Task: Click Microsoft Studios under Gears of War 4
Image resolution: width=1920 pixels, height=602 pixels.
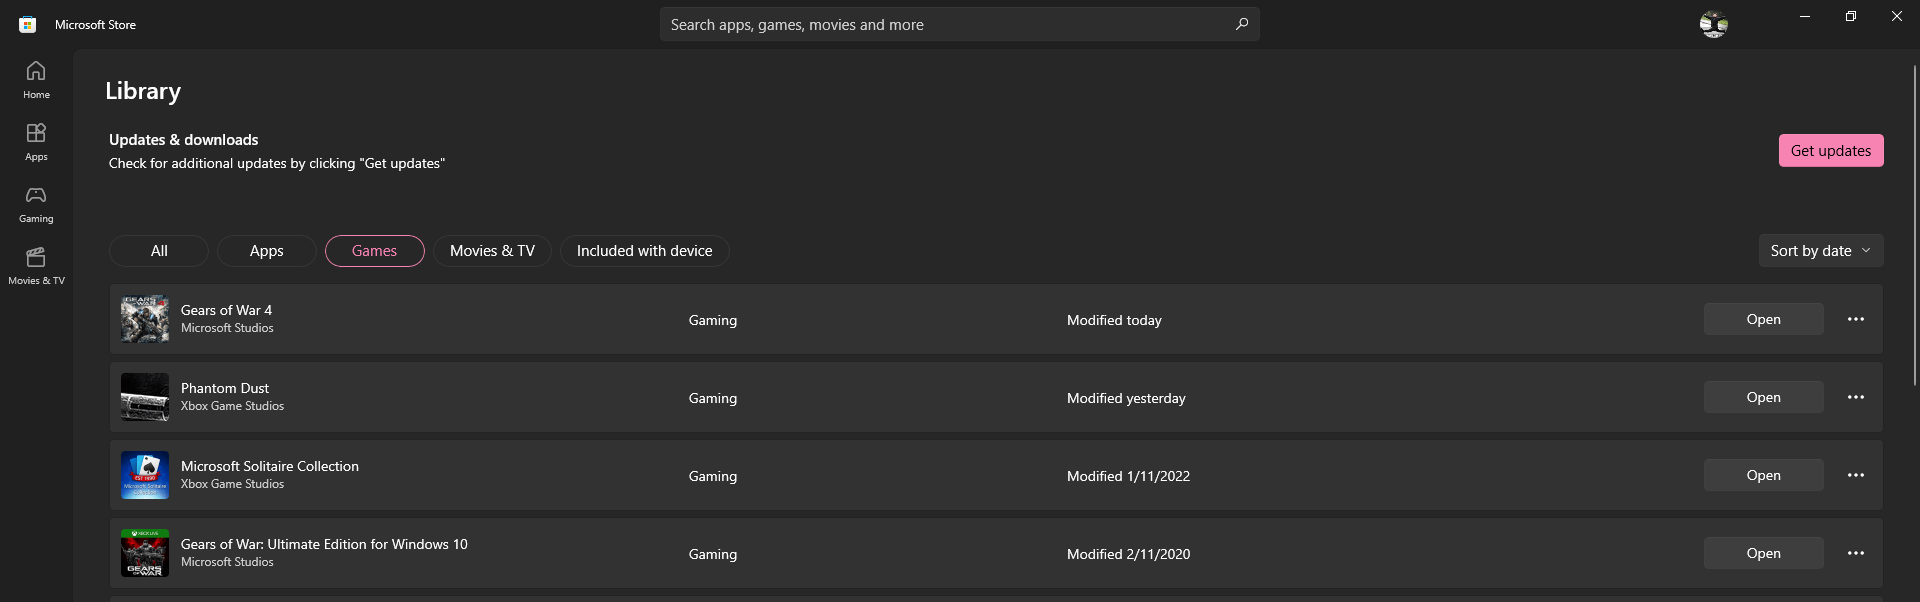Action: pos(227,328)
